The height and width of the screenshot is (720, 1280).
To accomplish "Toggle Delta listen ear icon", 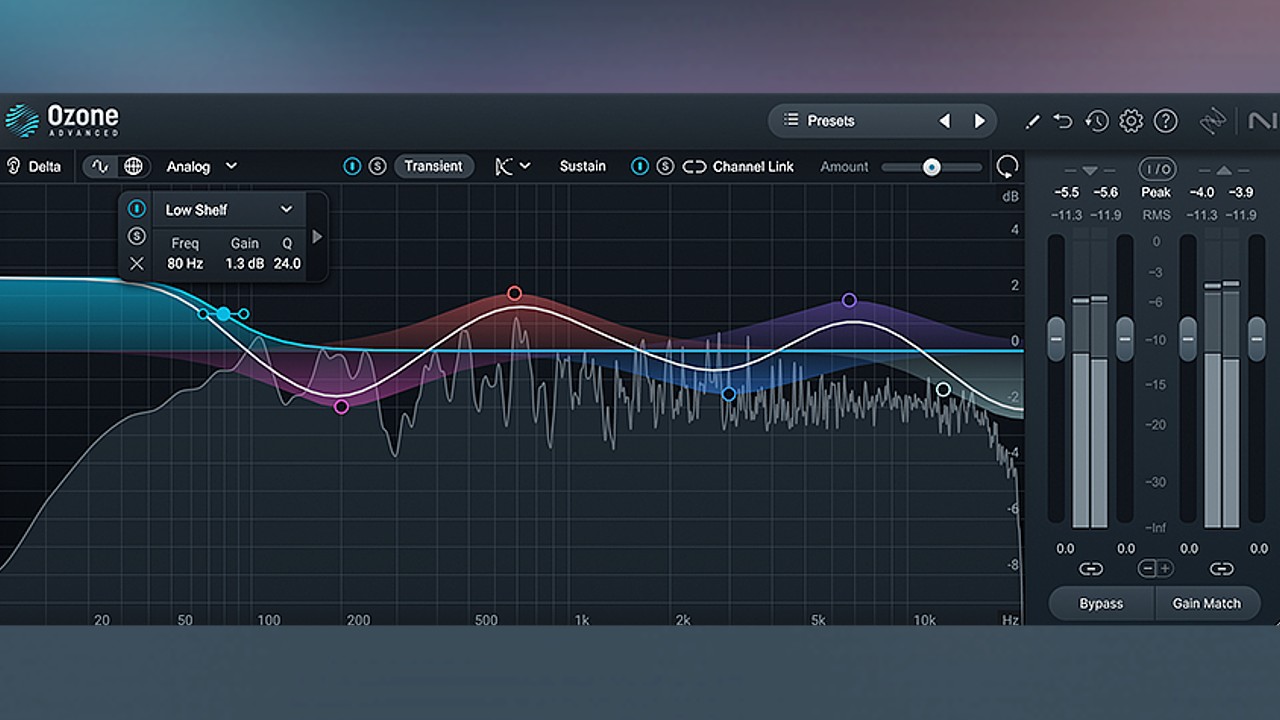I will pos(14,166).
